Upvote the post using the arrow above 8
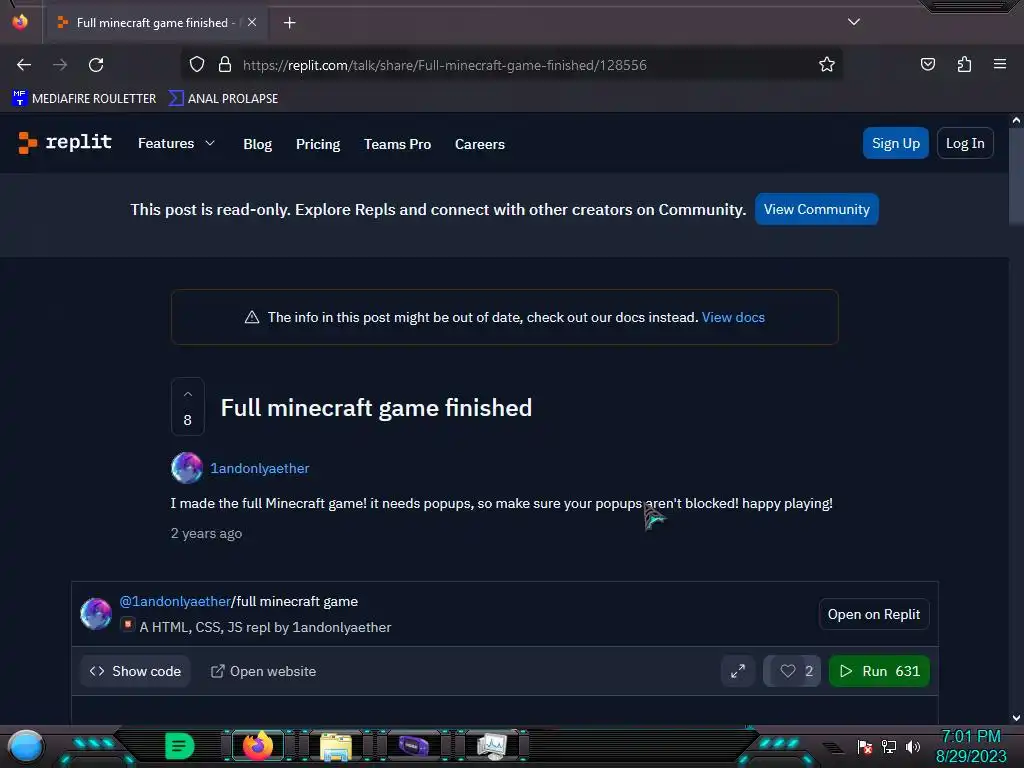The width and height of the screenshot is (1024, 768). coord(187,394)
